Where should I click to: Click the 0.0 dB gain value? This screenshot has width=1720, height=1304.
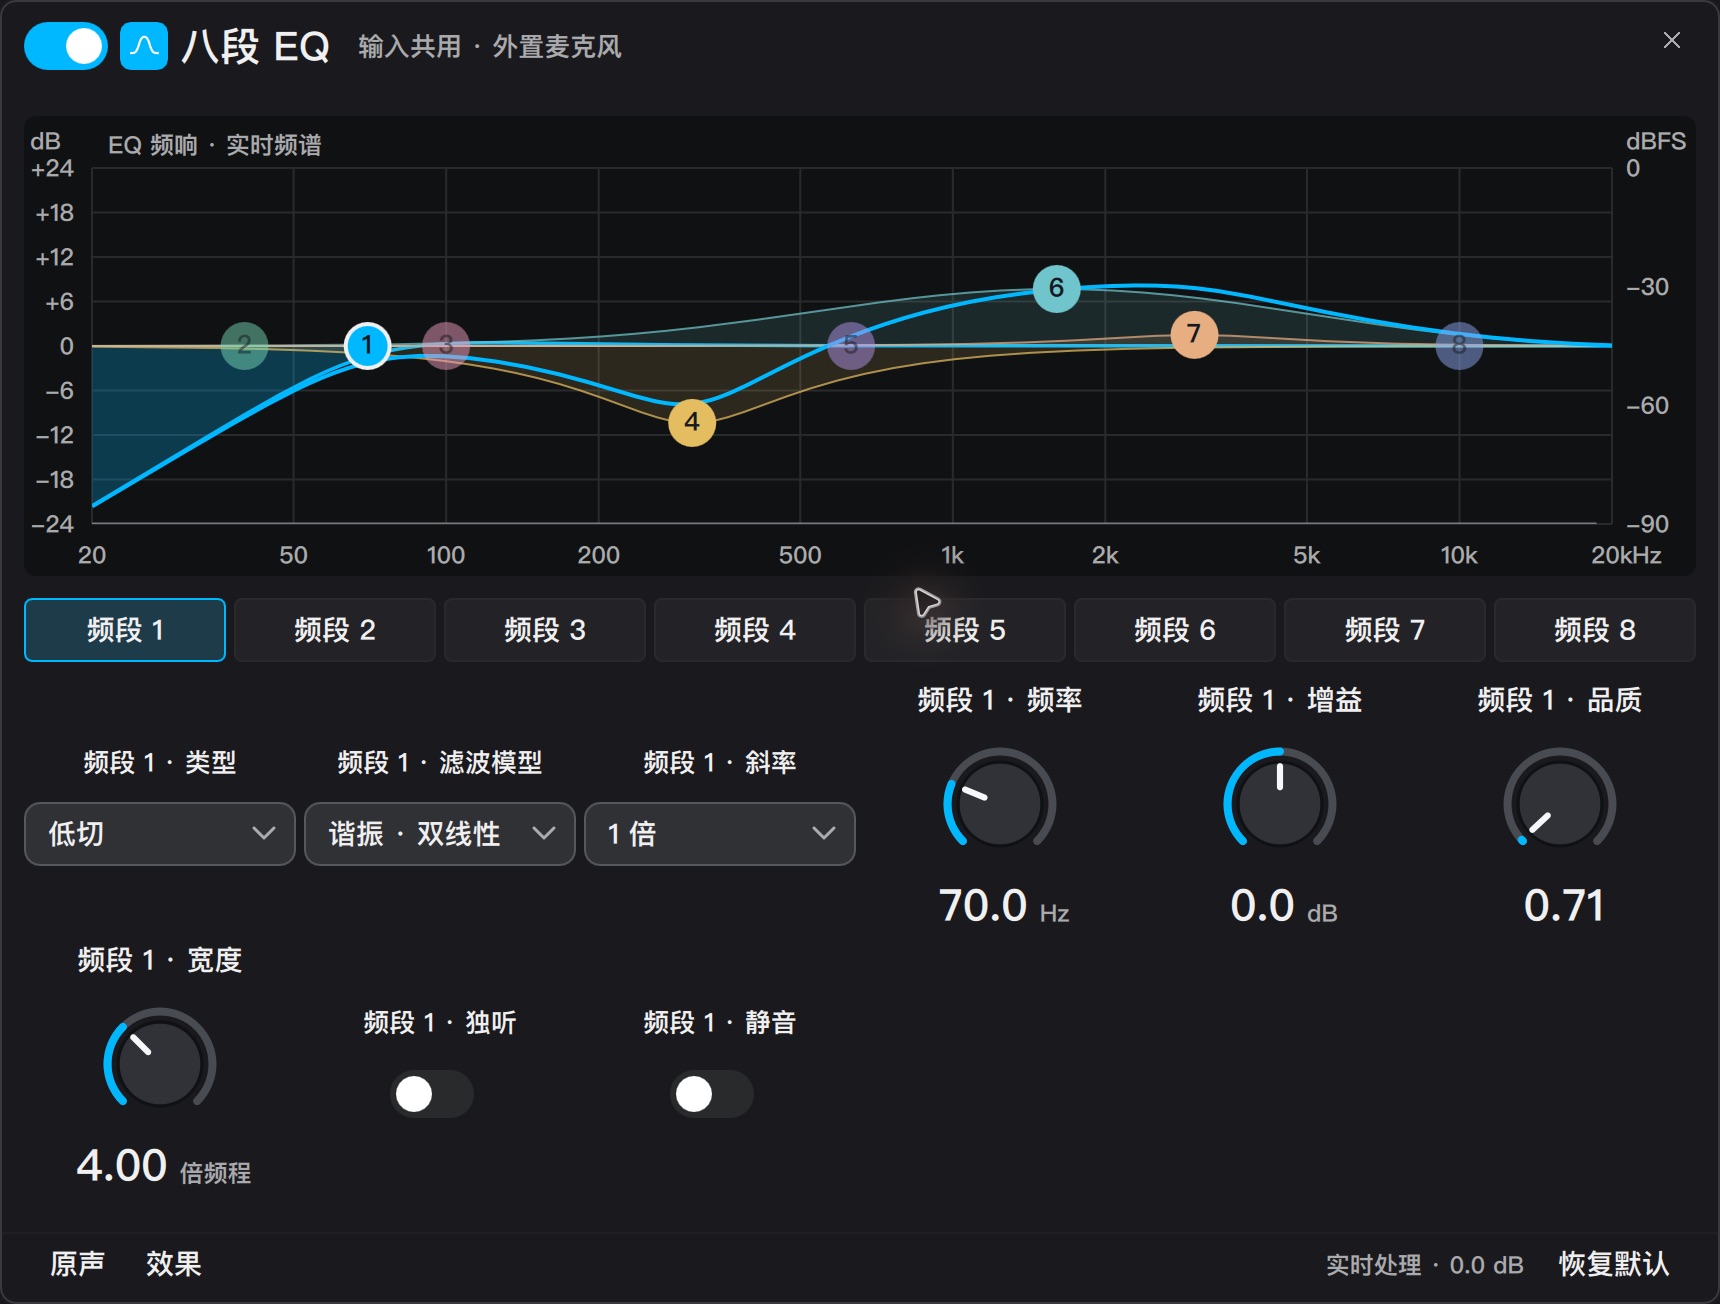tap(1284, 907)
